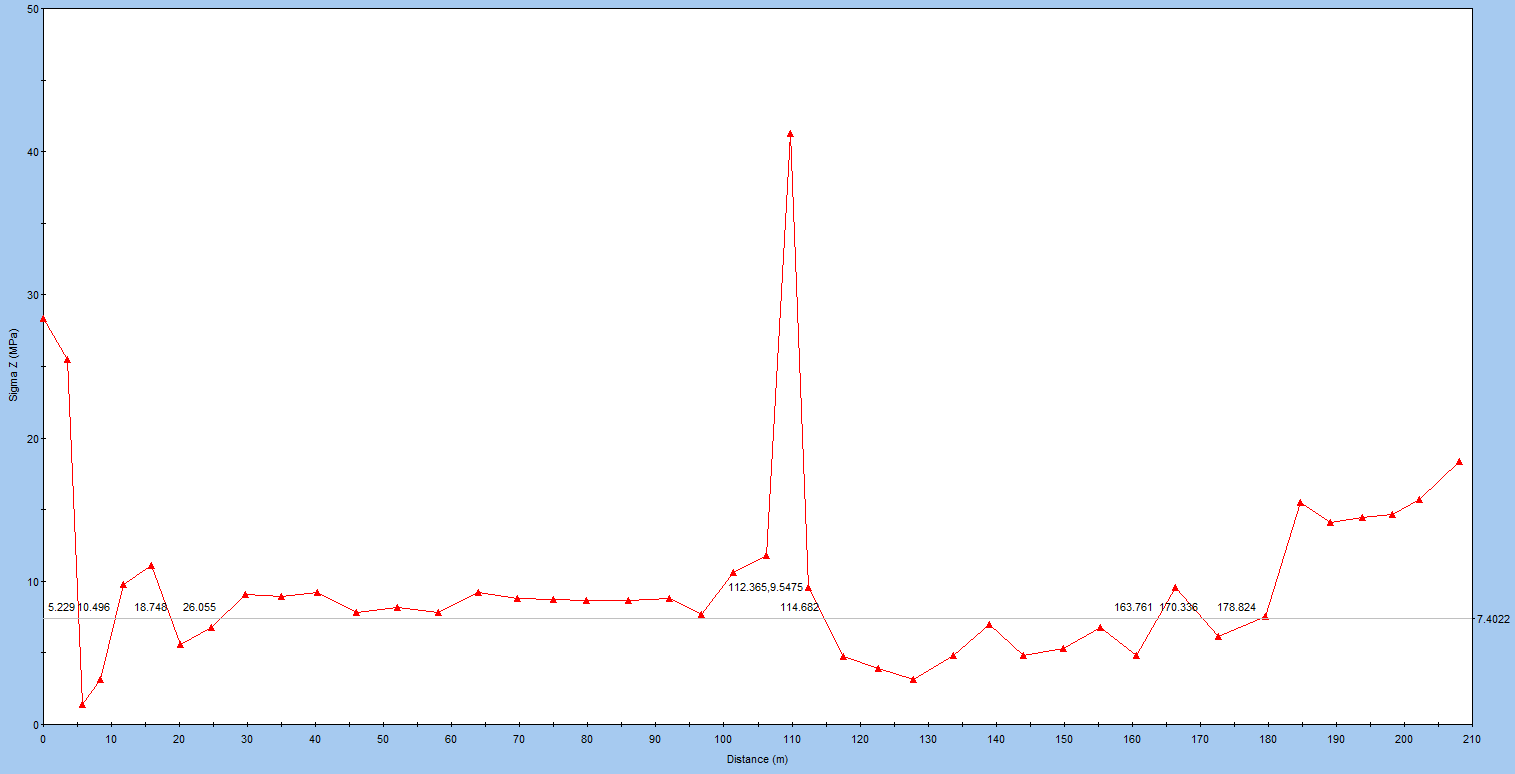Click the '70' distance axis tick label
This screenshot has height=774, width=1515.
519,739
